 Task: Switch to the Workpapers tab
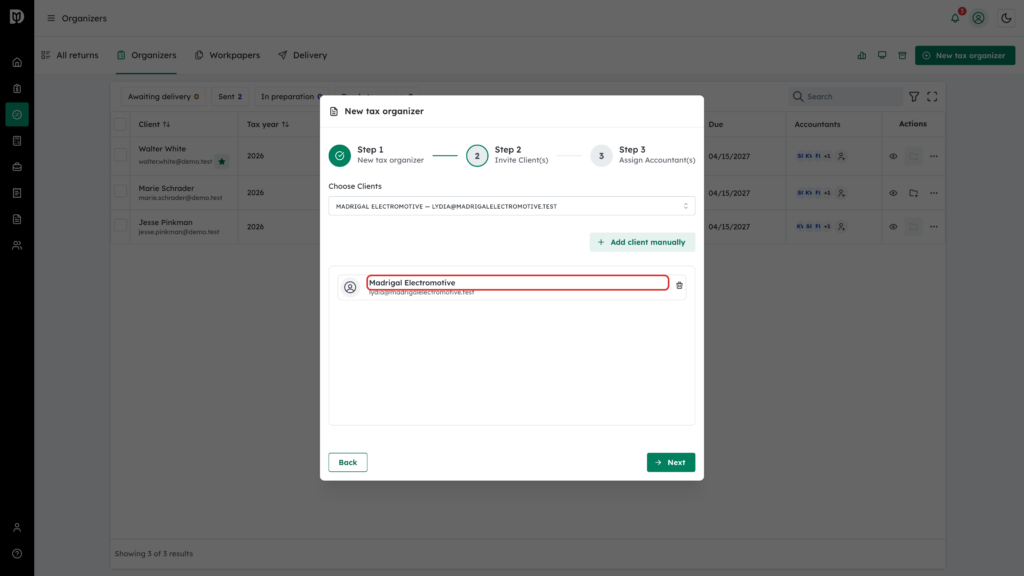coord(227,56)
